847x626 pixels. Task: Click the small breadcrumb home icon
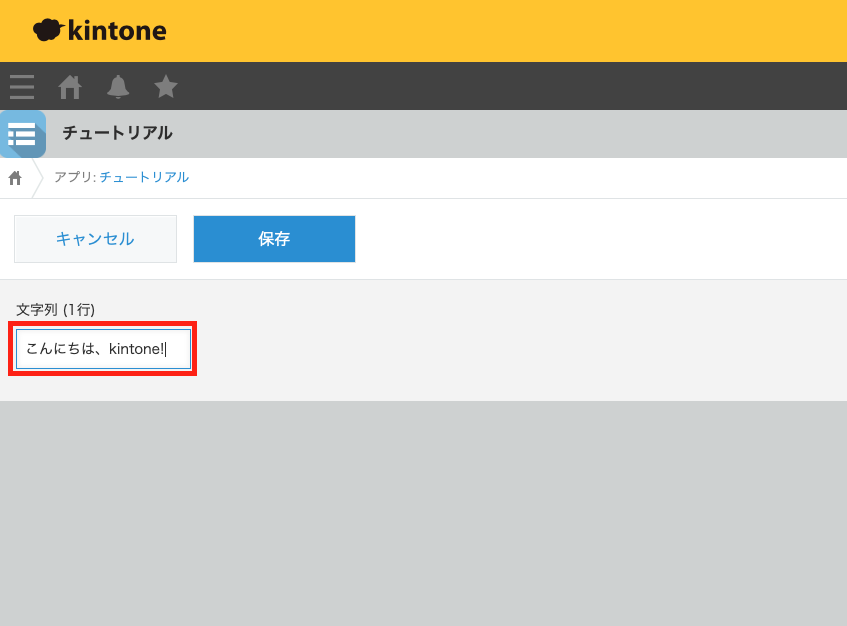tap(15, 178)
